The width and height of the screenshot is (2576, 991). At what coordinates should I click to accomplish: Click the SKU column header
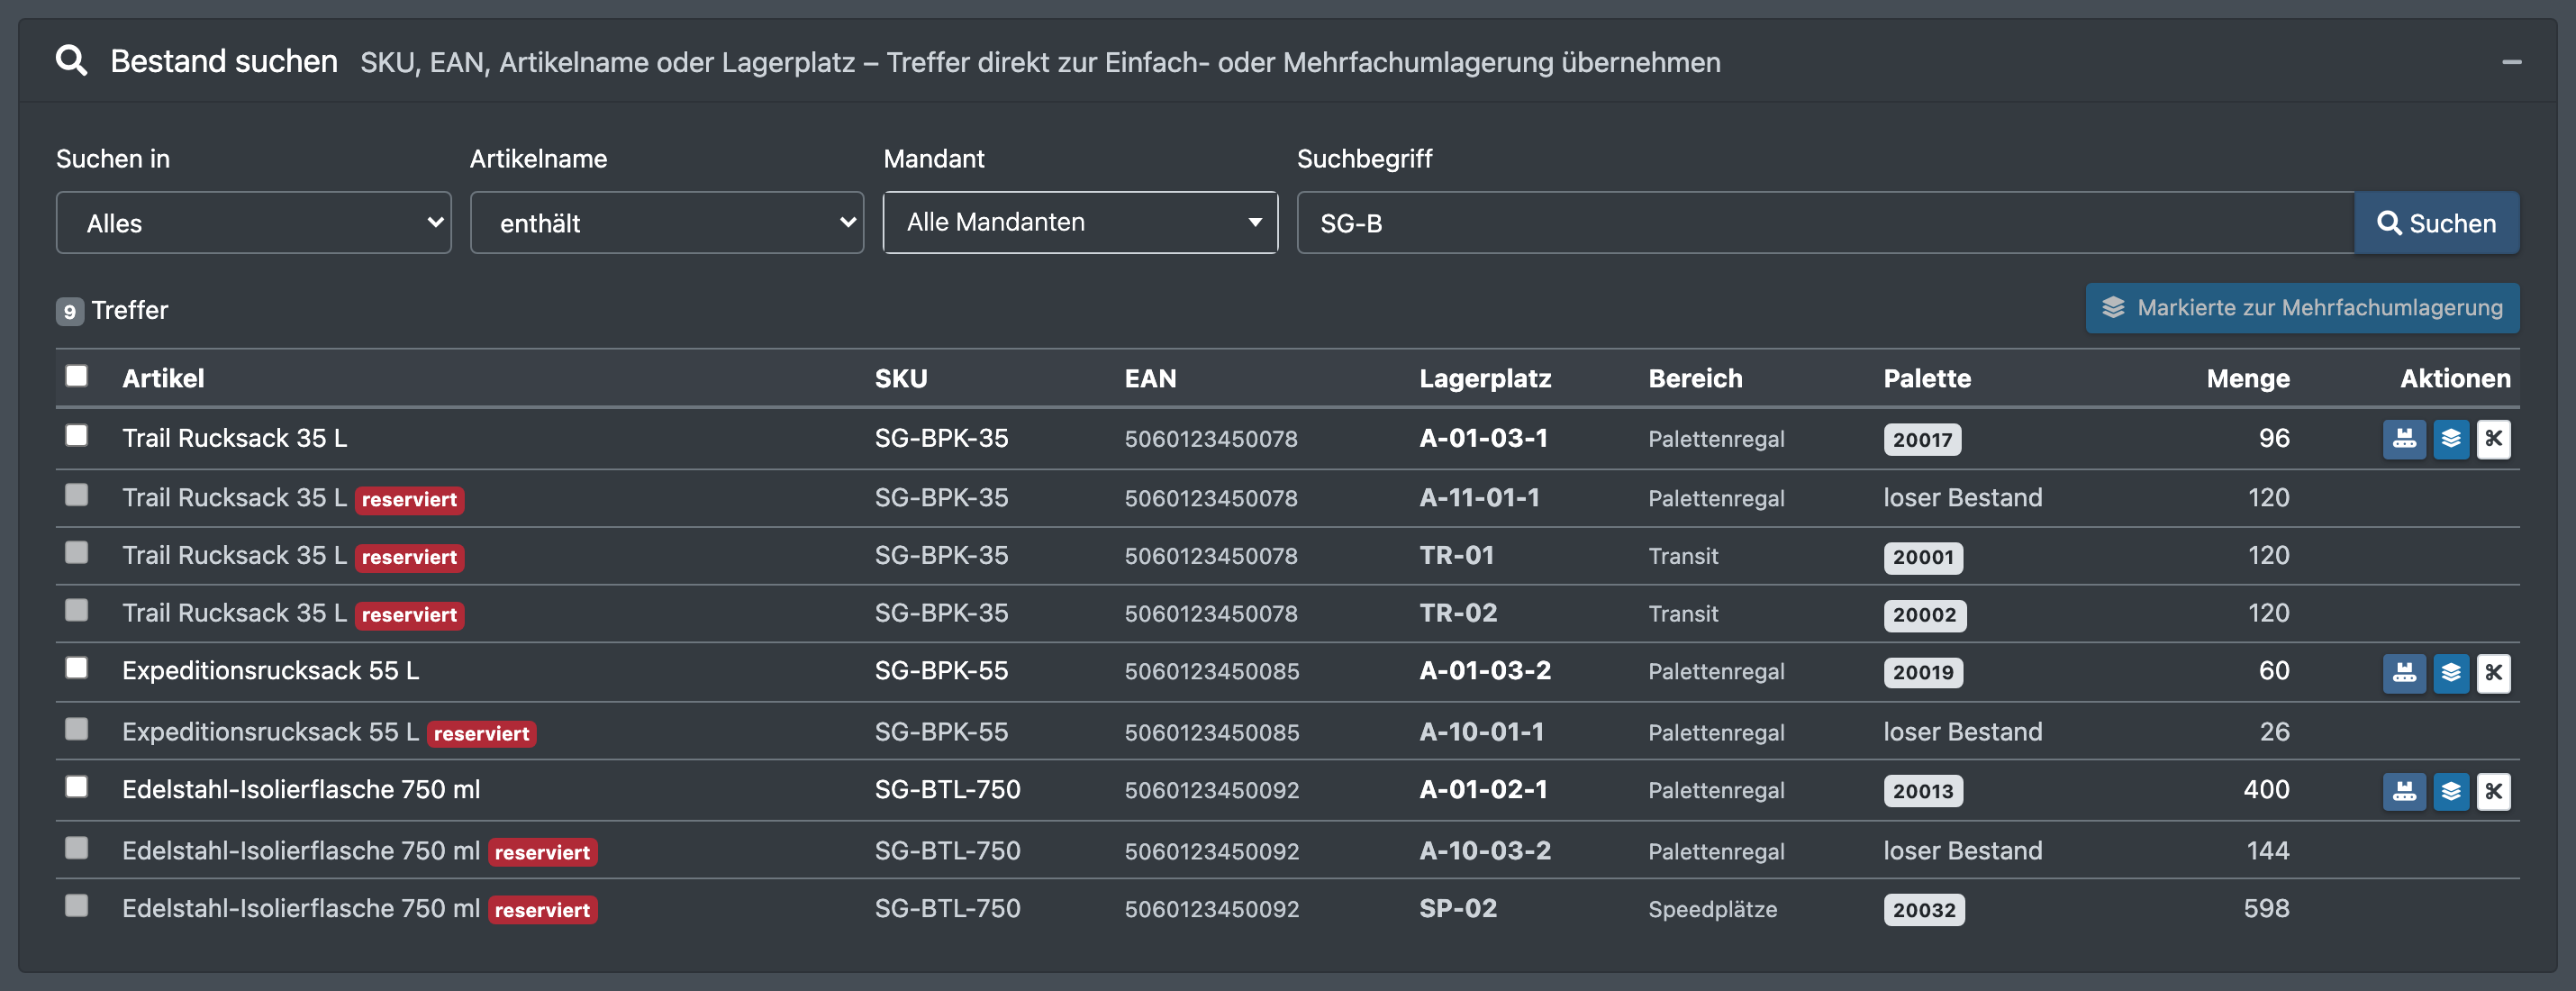[x=901, y=378]
